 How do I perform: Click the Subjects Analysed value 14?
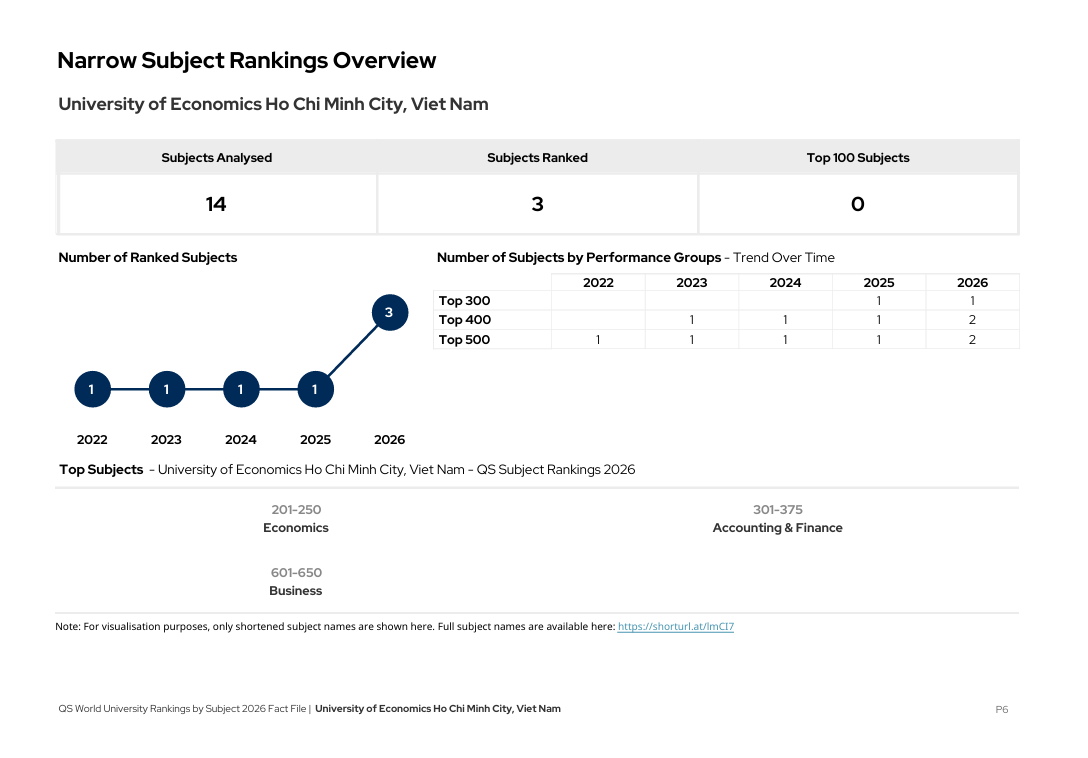pyautogui.click(x=216, y=204)
